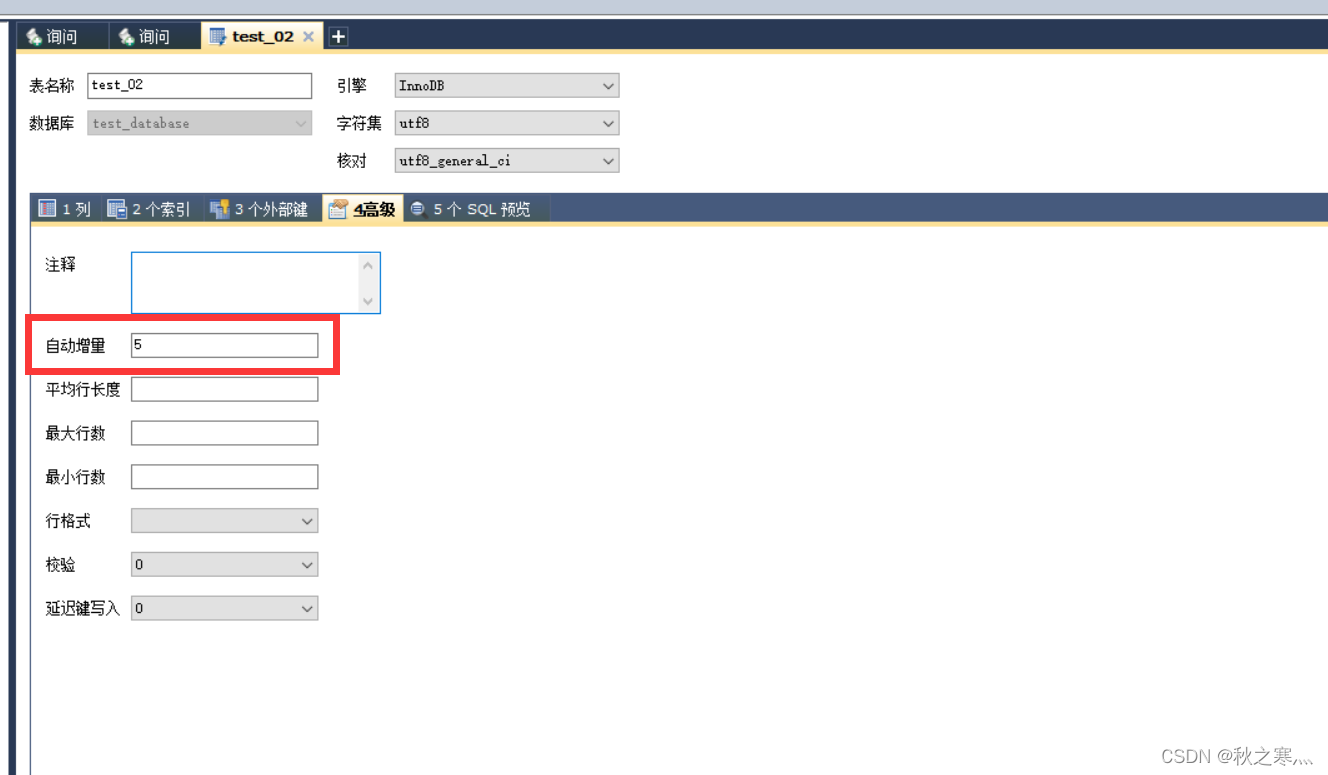Switch to the 1 列 columns tab
Viewport: 1328px width, 775px height.
coord(65,209)
